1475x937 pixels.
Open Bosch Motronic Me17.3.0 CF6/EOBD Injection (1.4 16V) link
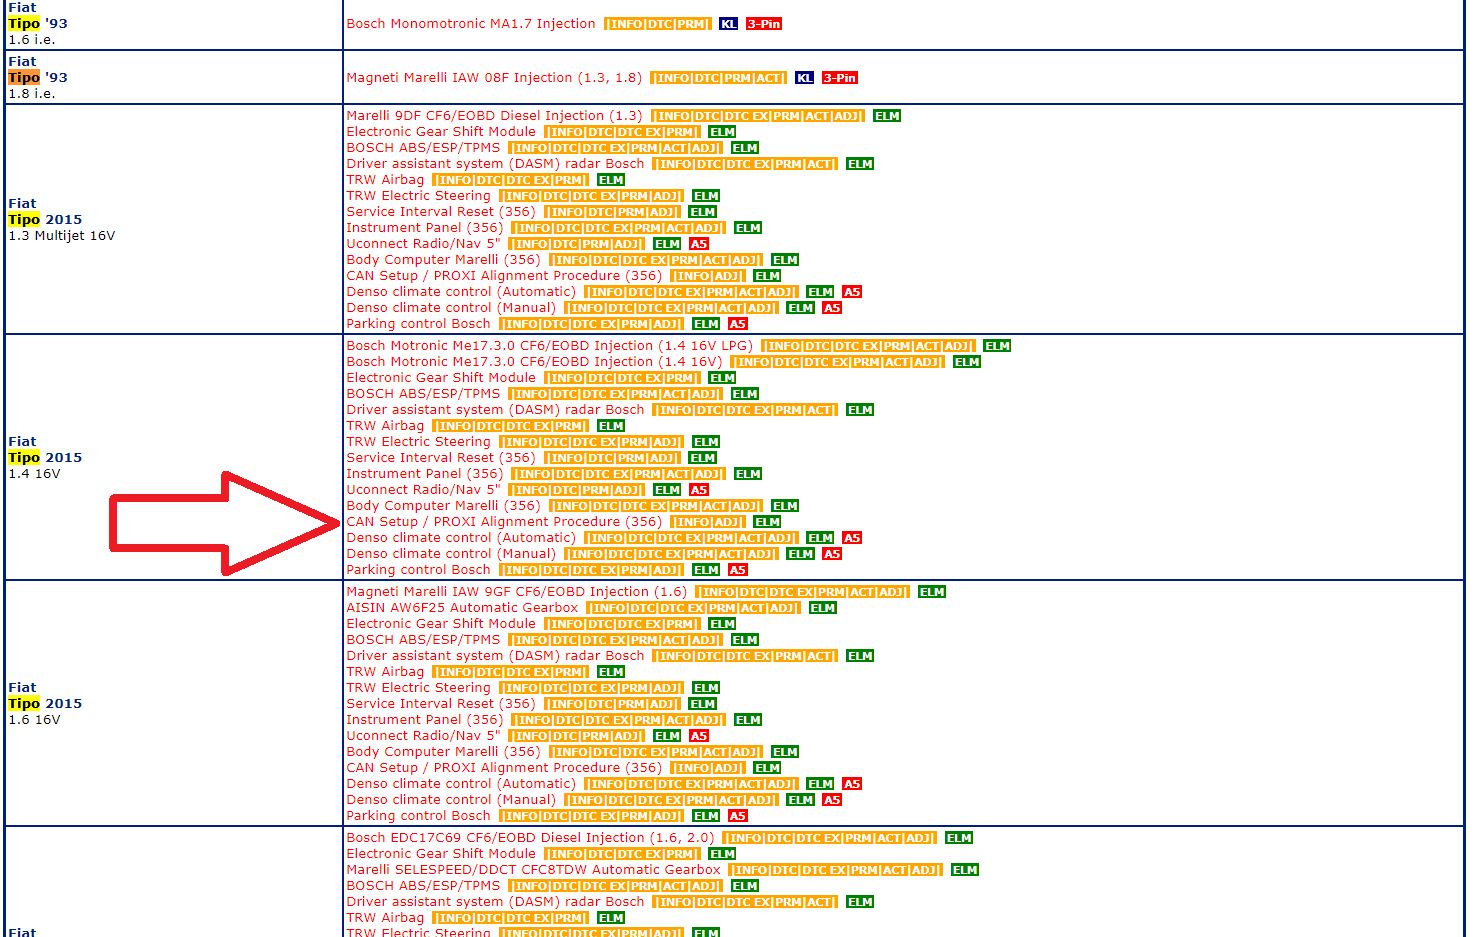(x=534, y=362)
